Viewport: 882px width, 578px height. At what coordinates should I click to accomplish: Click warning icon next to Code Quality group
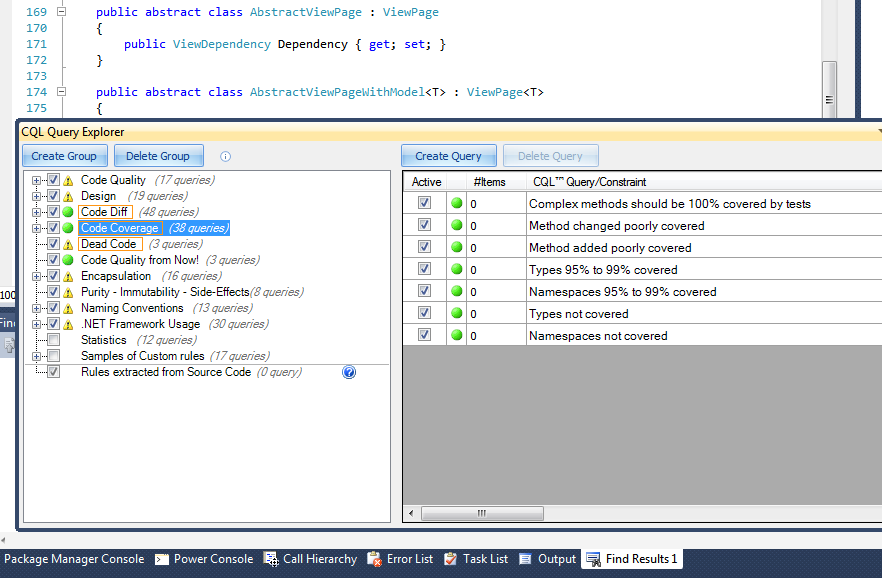(x=68, y=180)
